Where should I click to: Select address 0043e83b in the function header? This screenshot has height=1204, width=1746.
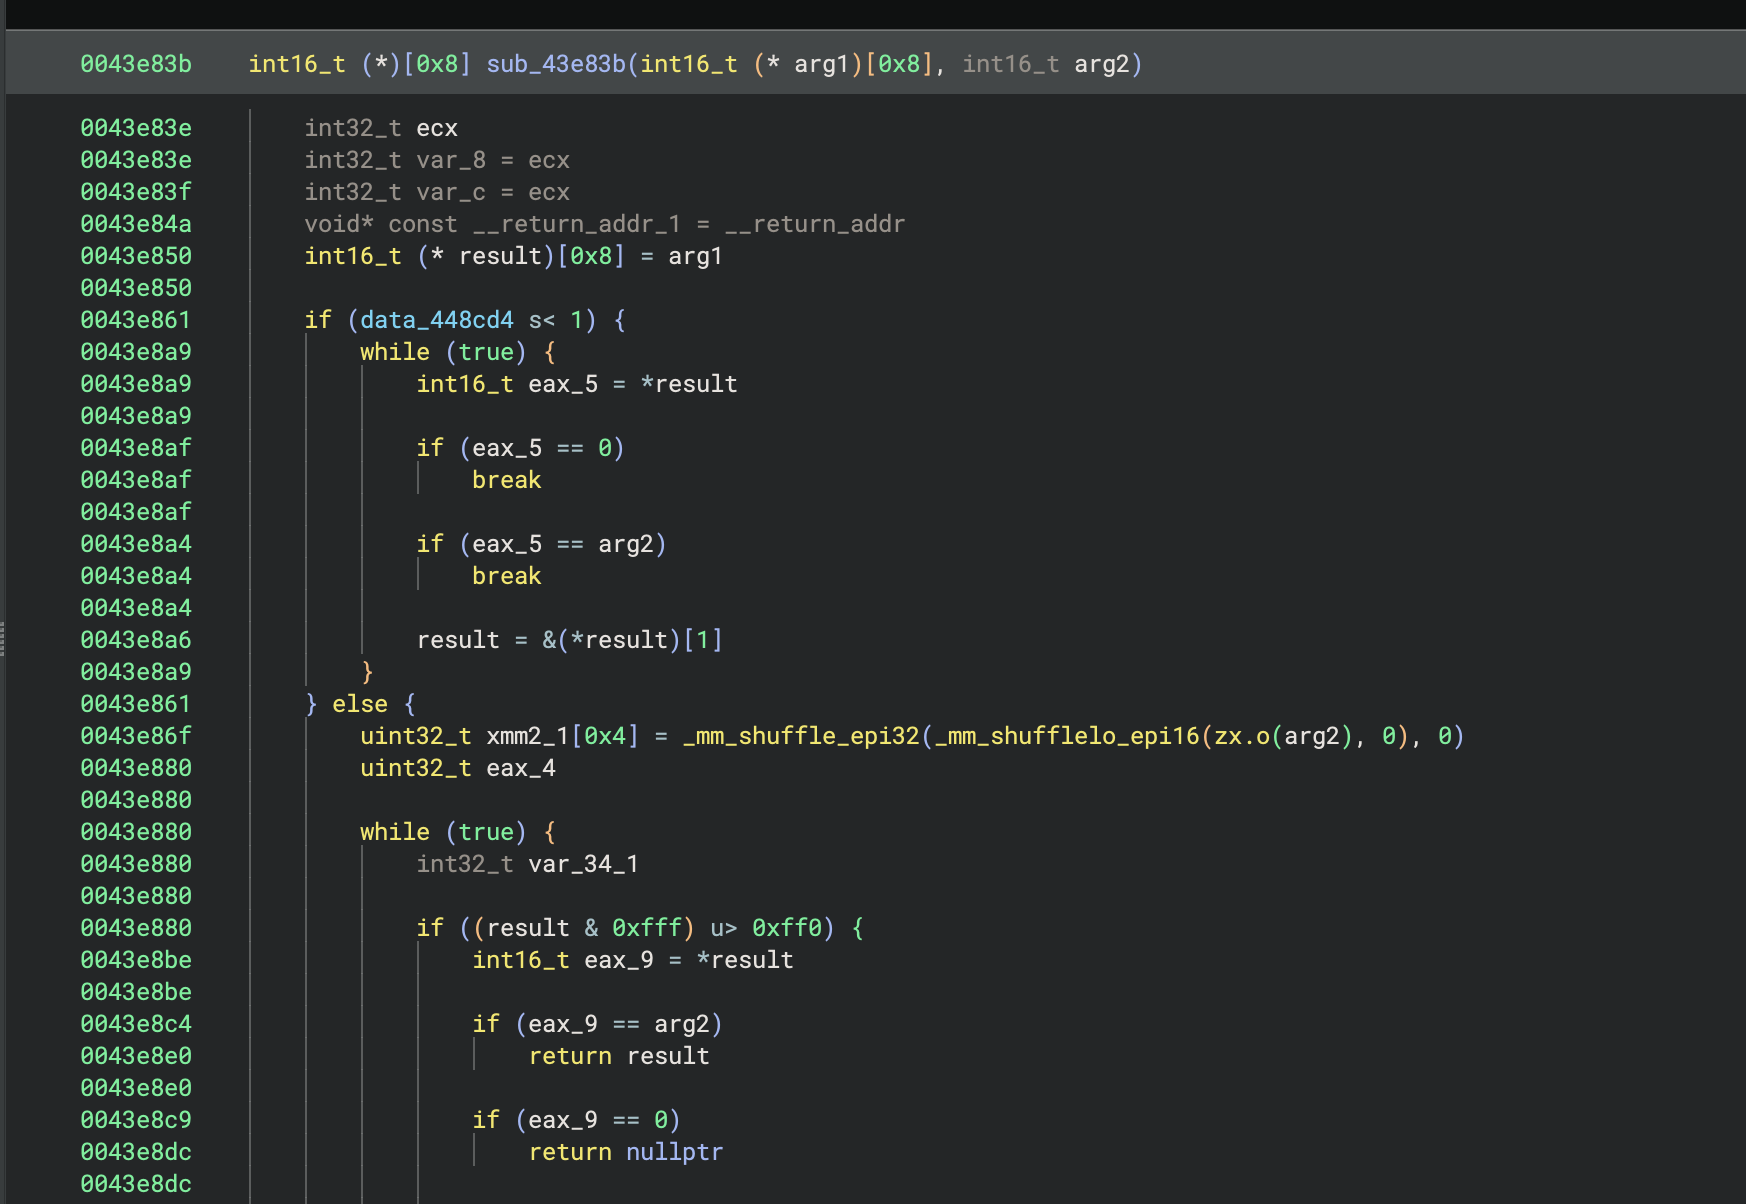coord(136,64)
